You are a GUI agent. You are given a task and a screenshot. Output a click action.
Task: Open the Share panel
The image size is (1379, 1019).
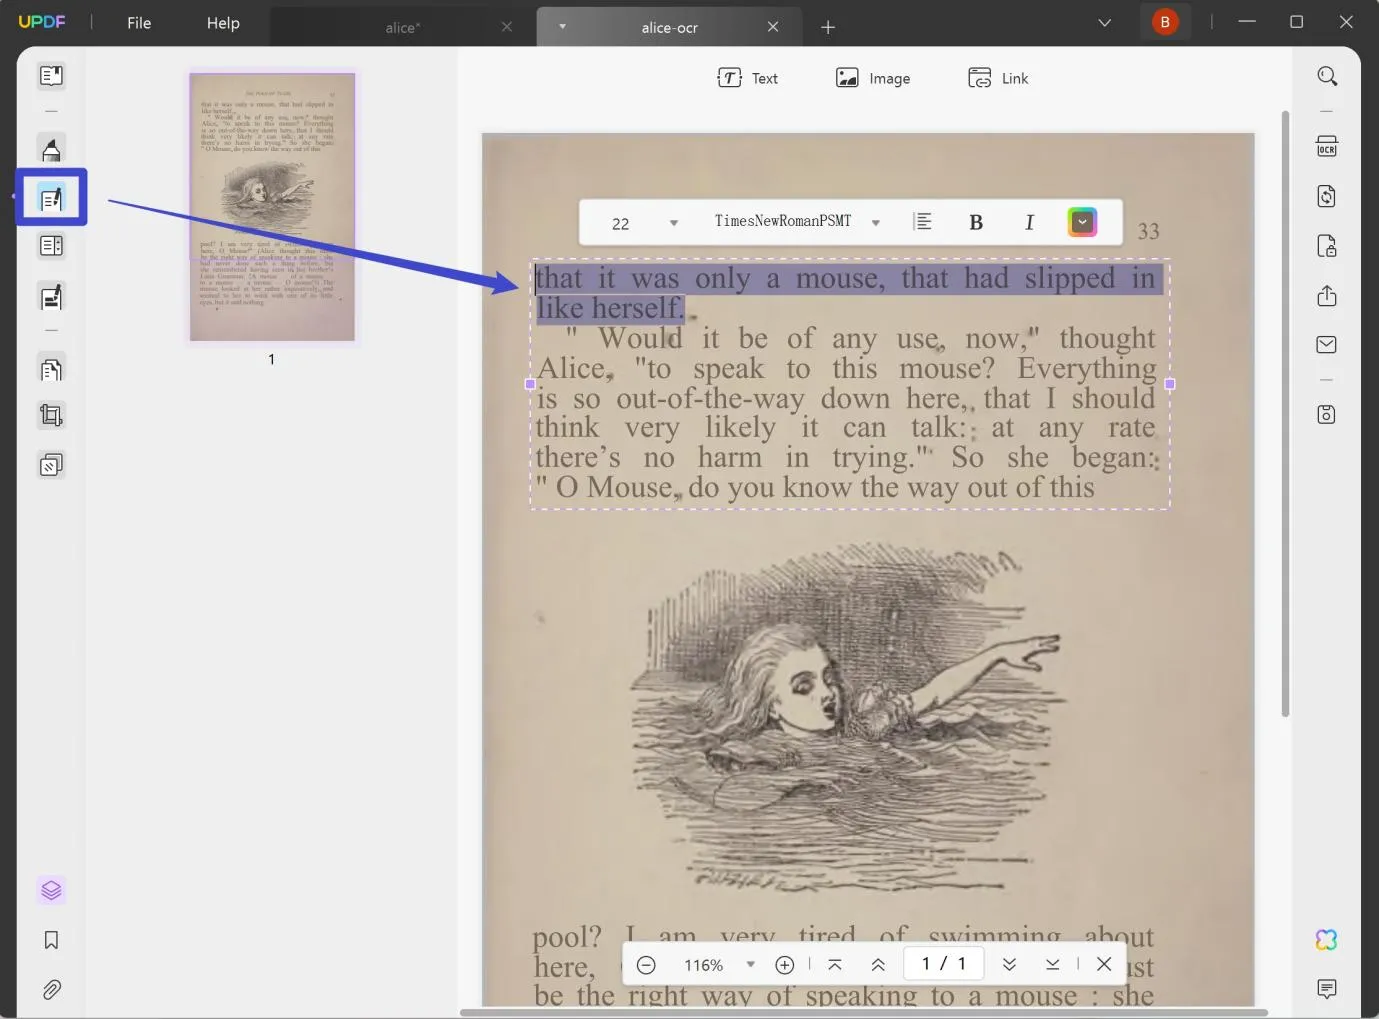click(1327, 296)
